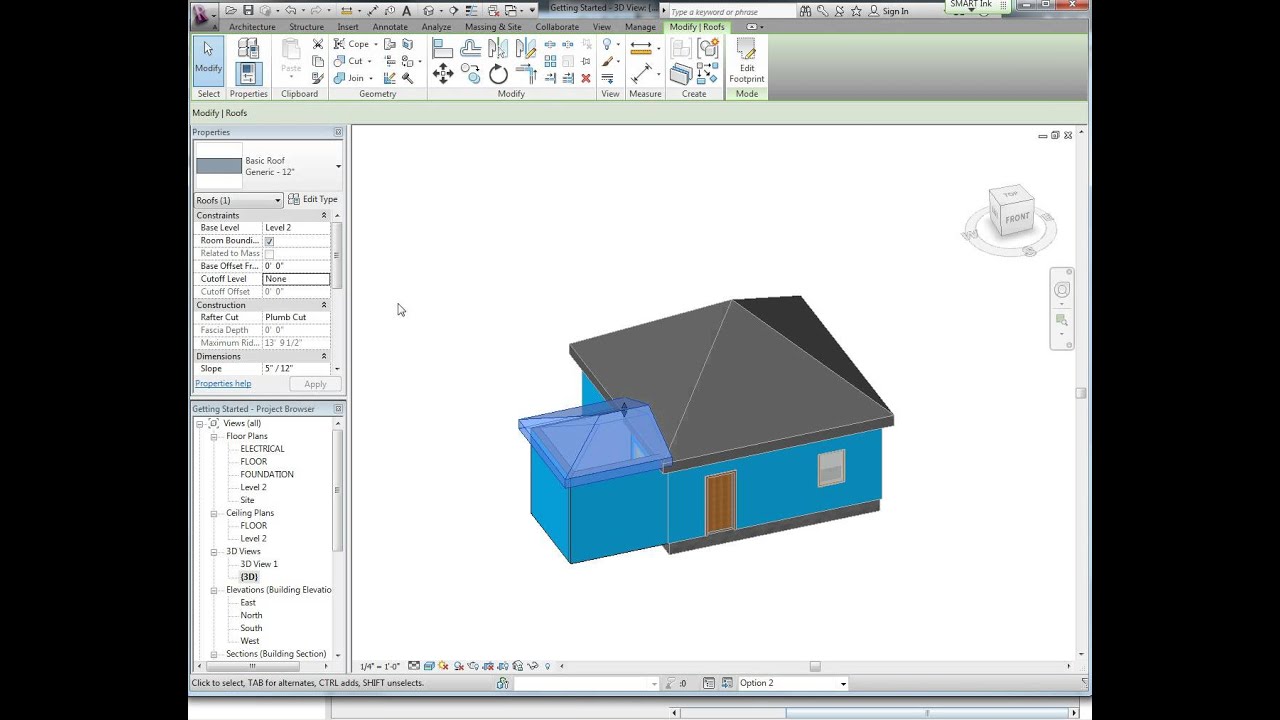This screenshot has height=720, width=1280.
Task: Collapse the 3D Views tree node
Action: coord(214,552)
